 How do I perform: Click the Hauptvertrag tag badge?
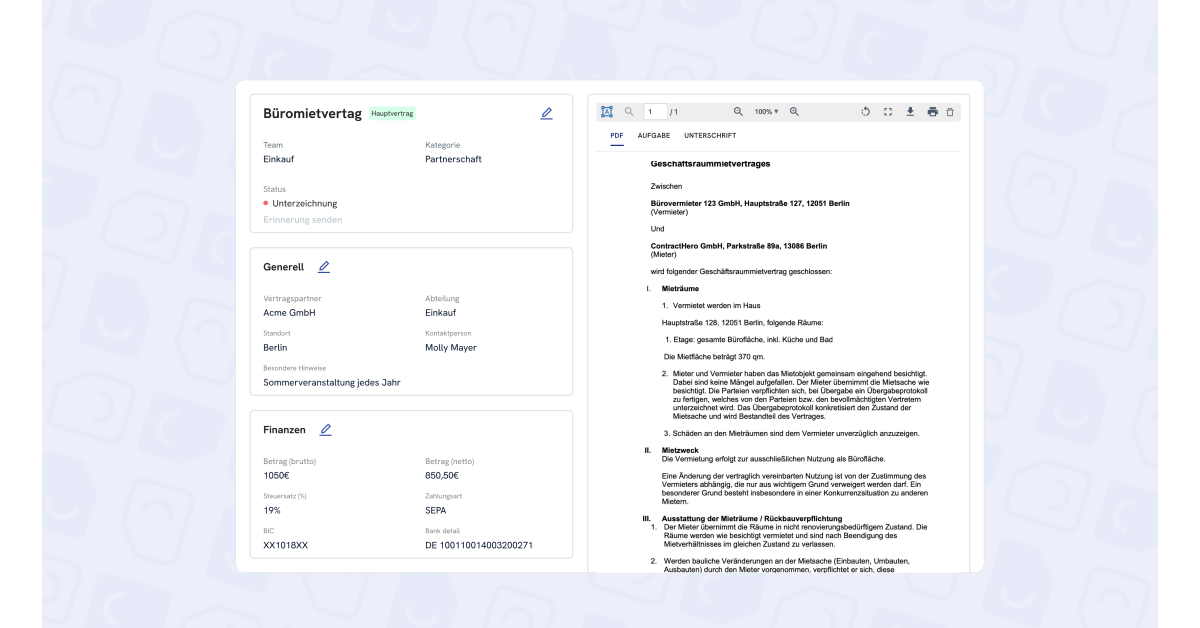(x=392, y=114)
